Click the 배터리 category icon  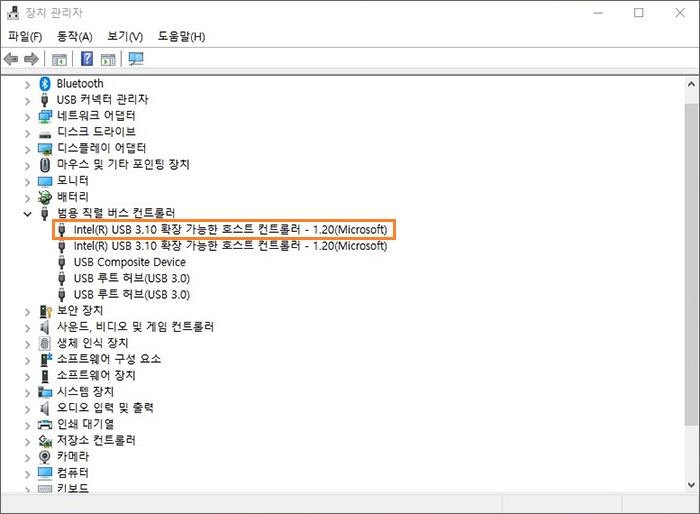tap(45, 197)
